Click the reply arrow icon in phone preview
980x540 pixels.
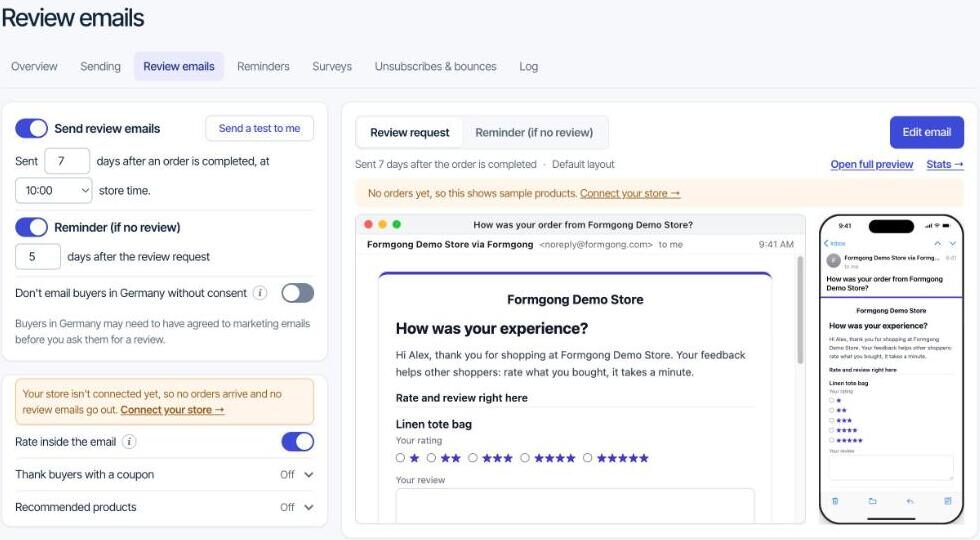click(910, 501)
